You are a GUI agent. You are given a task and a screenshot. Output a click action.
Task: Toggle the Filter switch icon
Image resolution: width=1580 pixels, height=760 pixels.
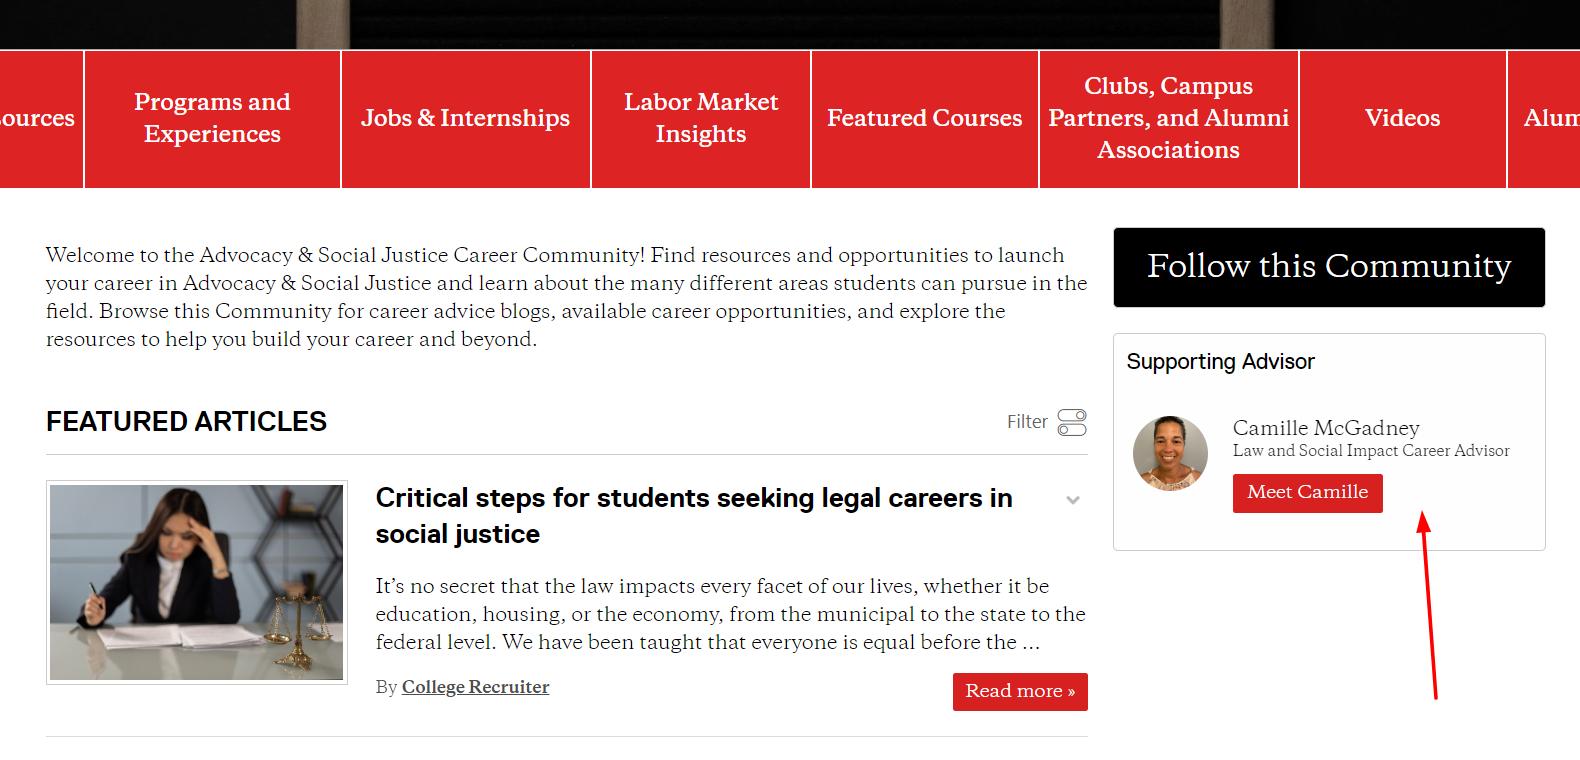(x=1071, y=422)
